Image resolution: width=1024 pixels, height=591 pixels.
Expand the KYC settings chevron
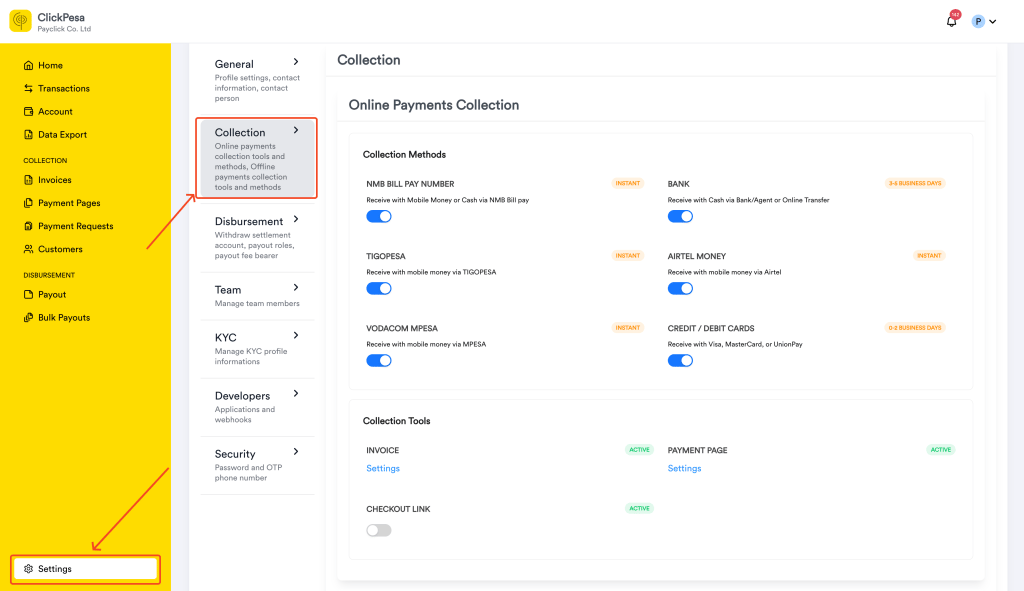(x=296, y=335)
